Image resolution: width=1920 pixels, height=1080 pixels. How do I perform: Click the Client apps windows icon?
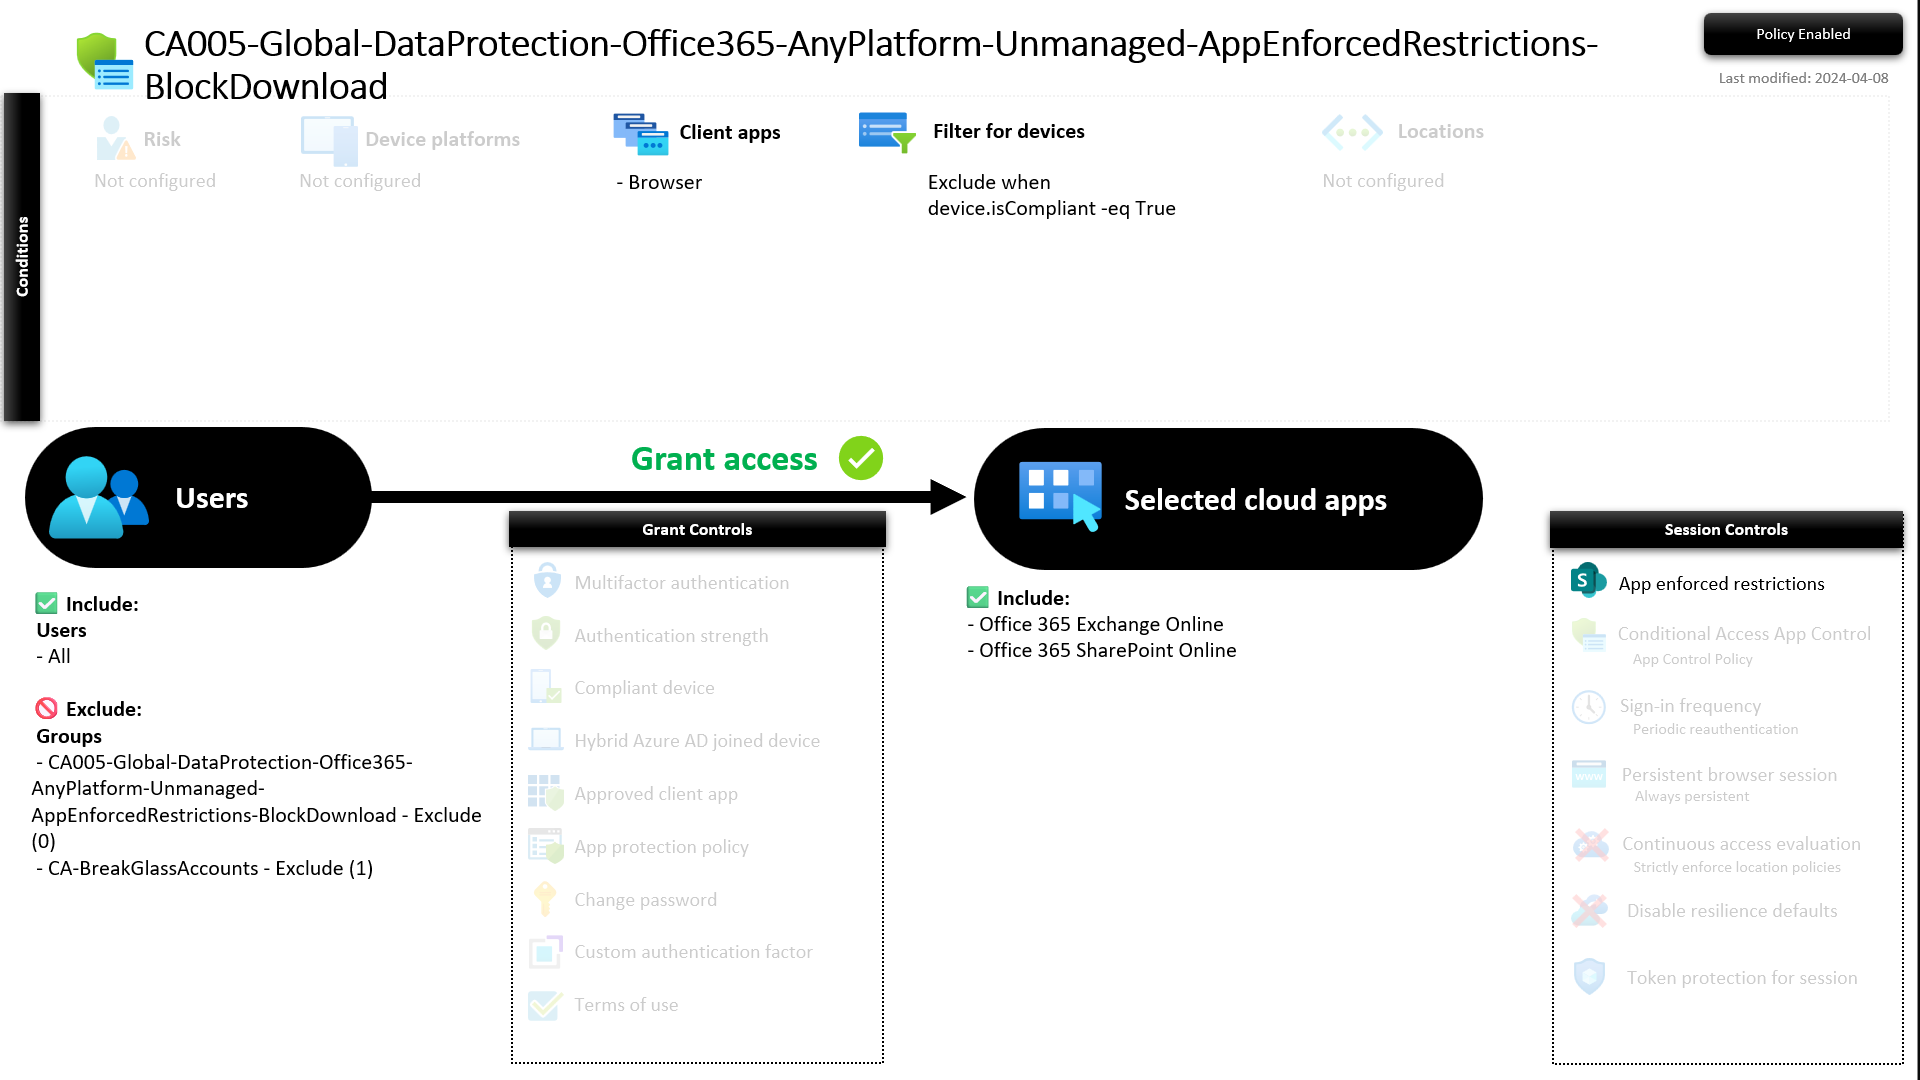pyautogui.click(x=640, y=134)
